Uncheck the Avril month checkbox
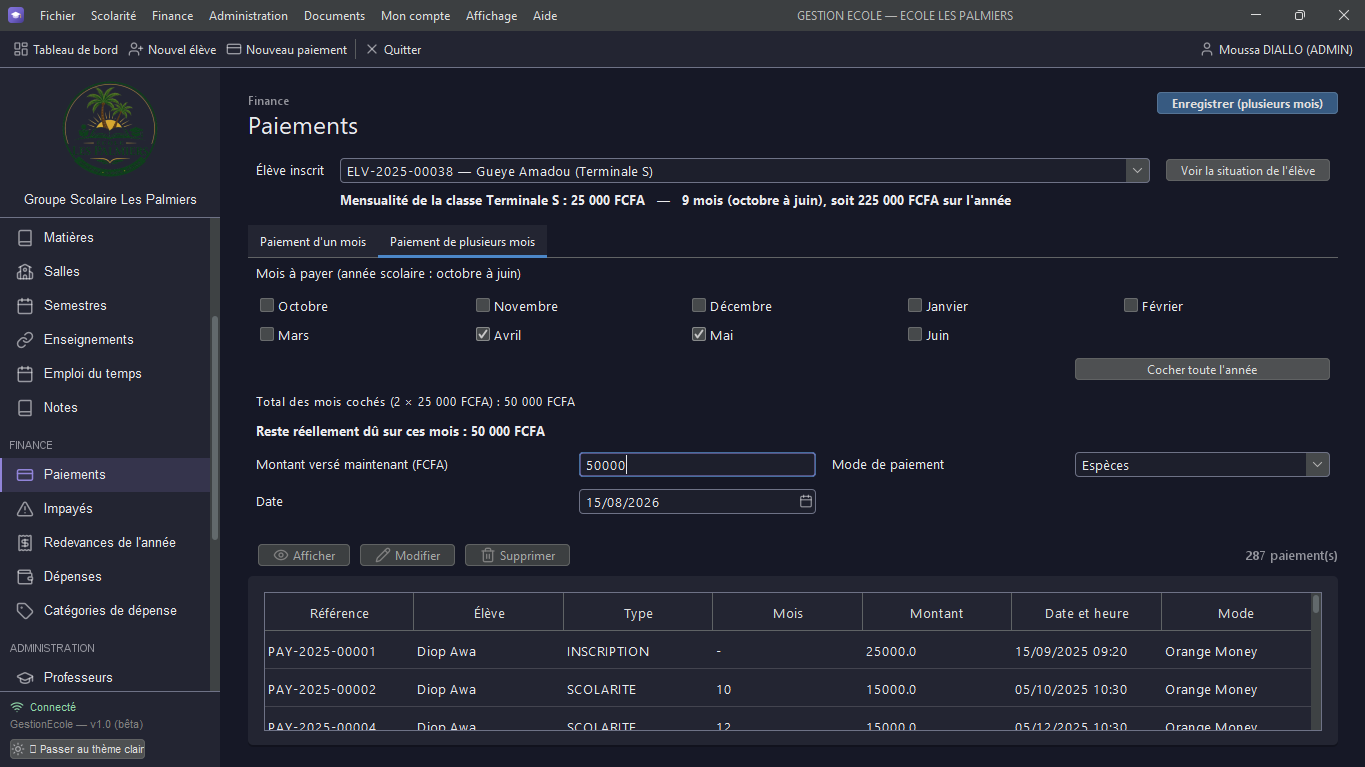The image size is (1365, 767). pyautogui.click(x=483, y=334)
